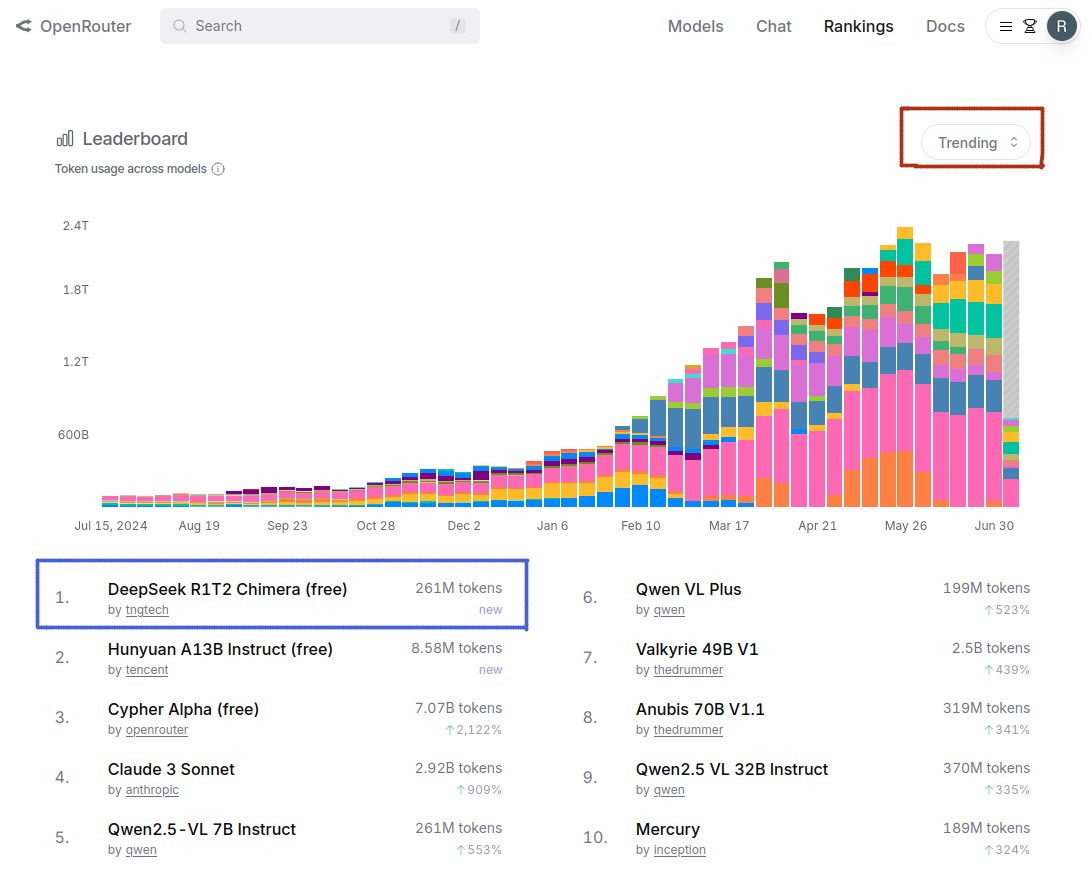The height and width of the screenshot is (886, 1092).
Task: Open the Chat page
Action: coord(774,26)
